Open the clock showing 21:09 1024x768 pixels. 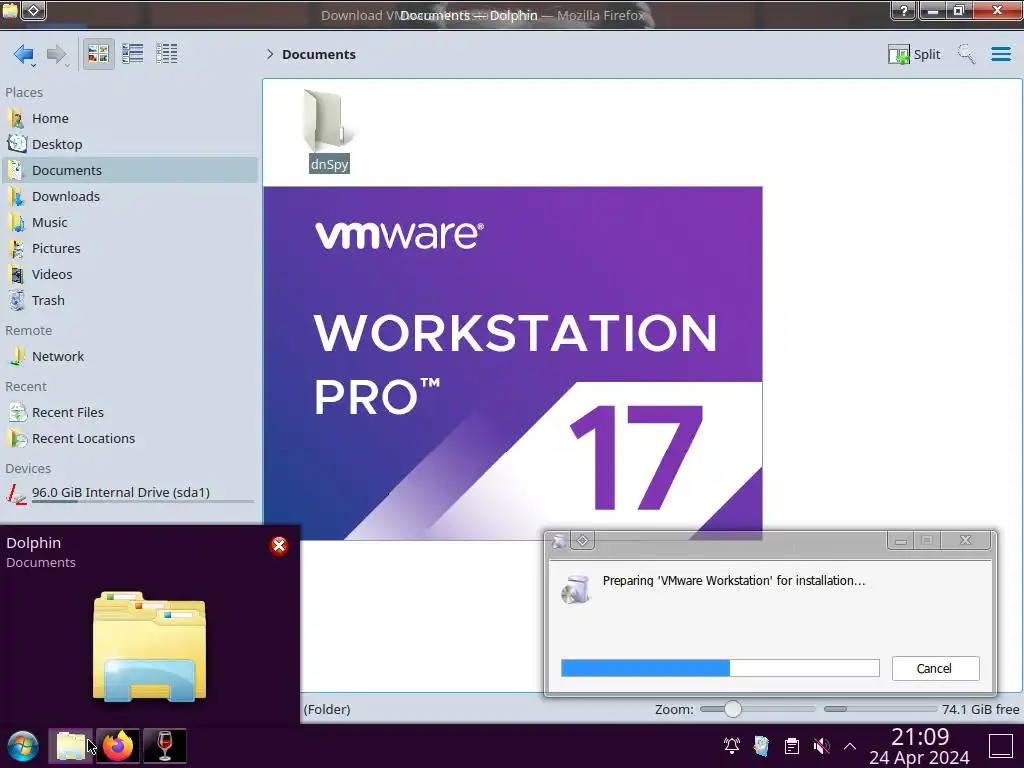point(919,746)
